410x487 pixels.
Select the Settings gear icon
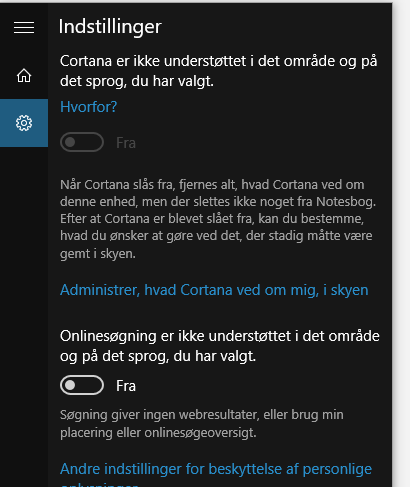click(24, 123)
